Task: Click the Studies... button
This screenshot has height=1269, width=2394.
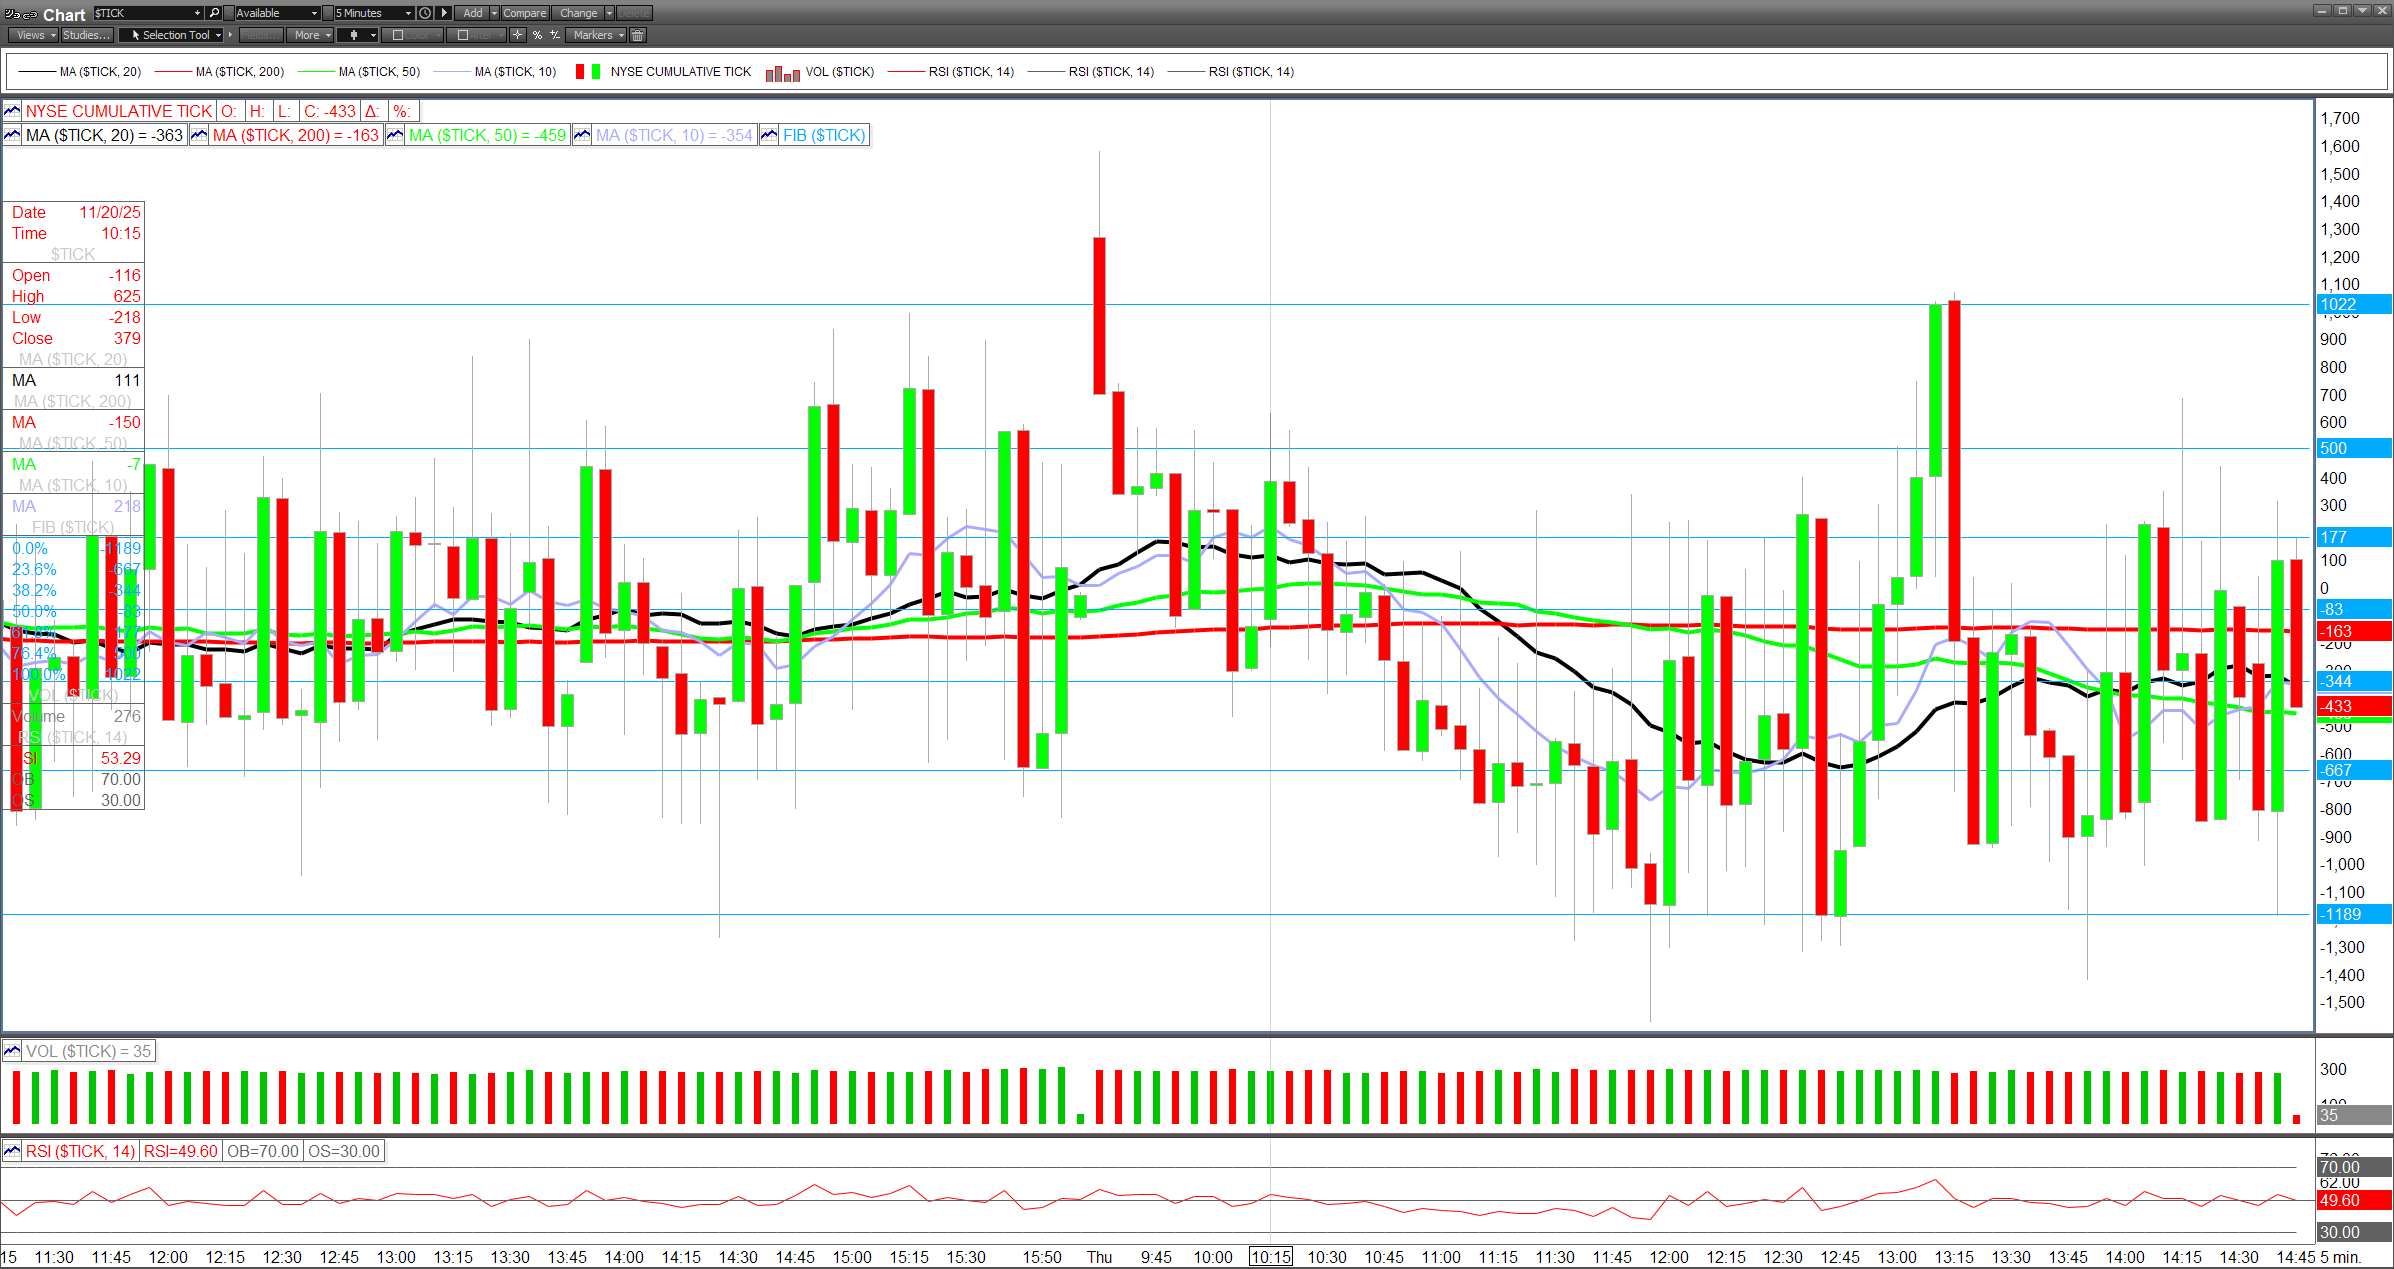Action: pos(86,35)
